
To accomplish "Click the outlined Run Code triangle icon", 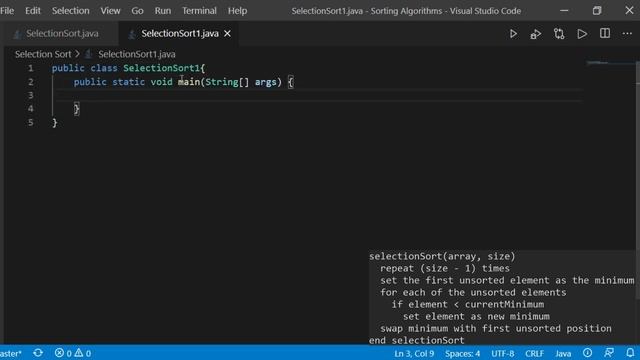I will 582,34.
